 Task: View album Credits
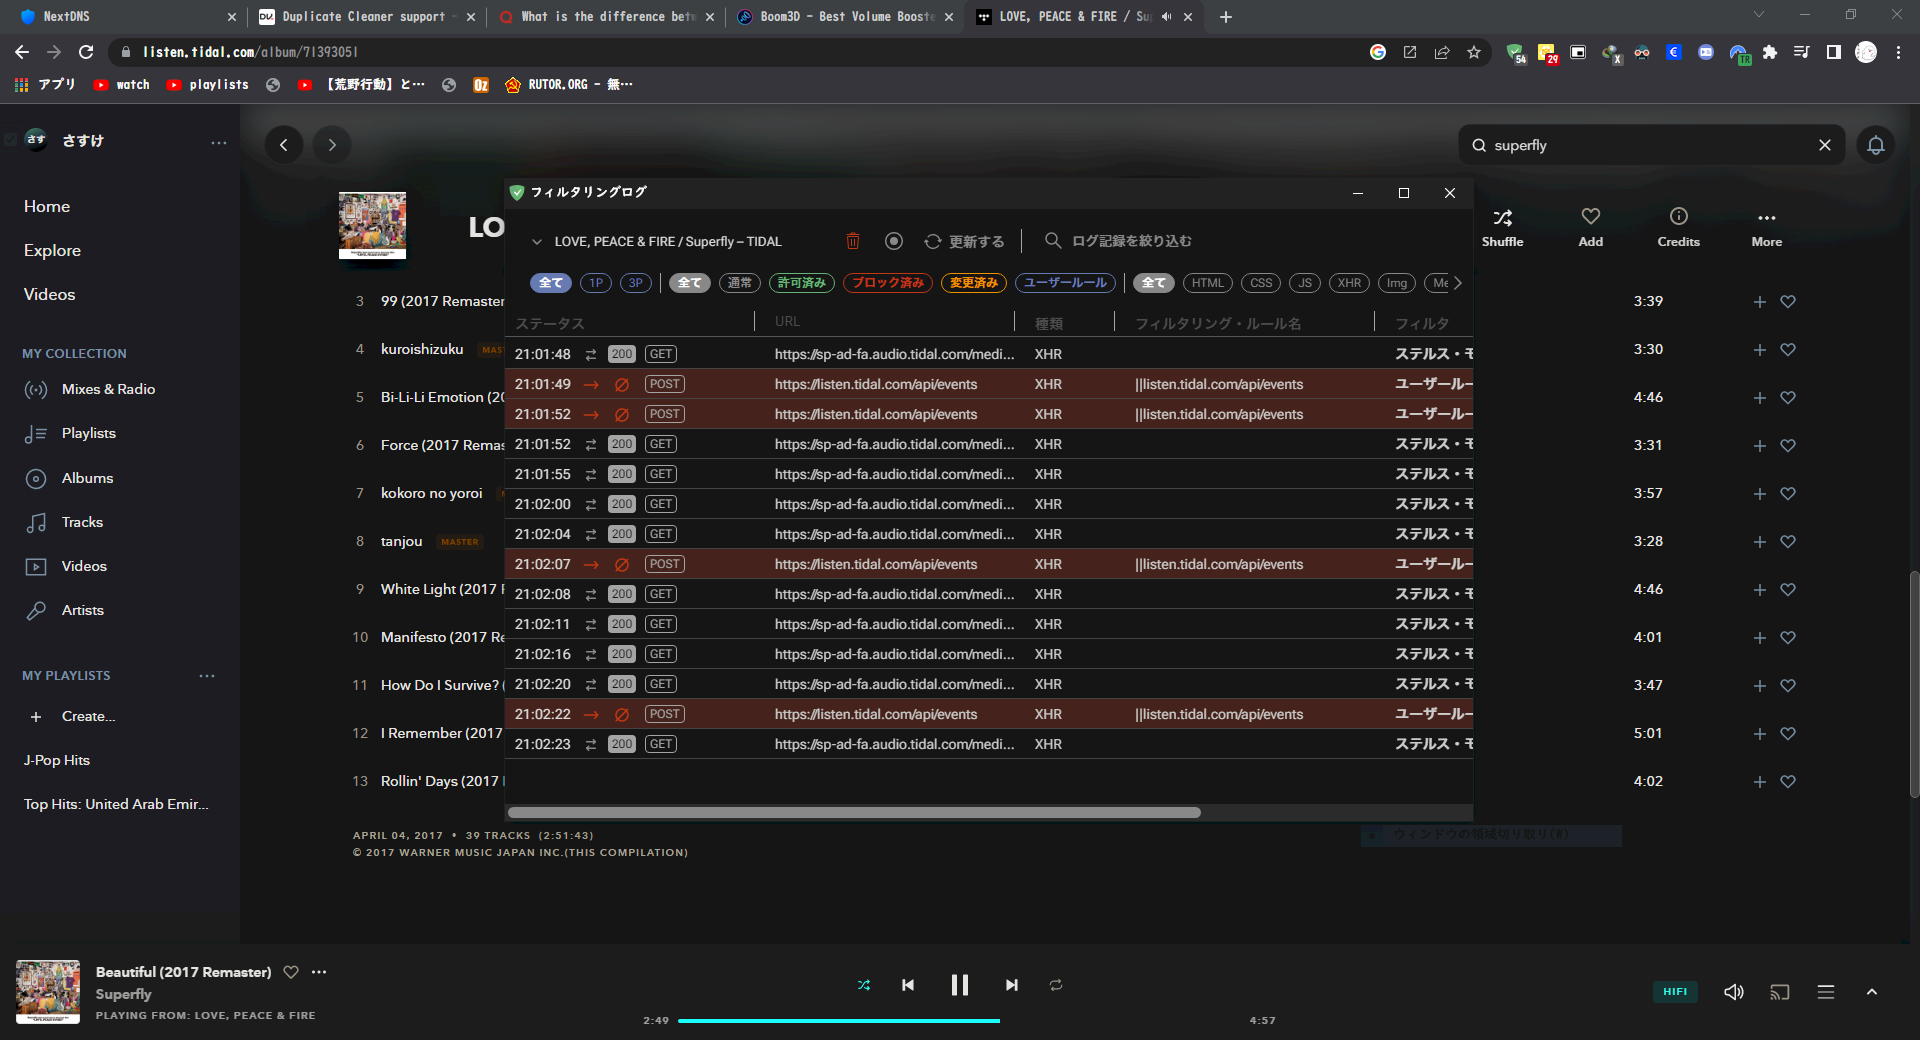click(1679, 227)
